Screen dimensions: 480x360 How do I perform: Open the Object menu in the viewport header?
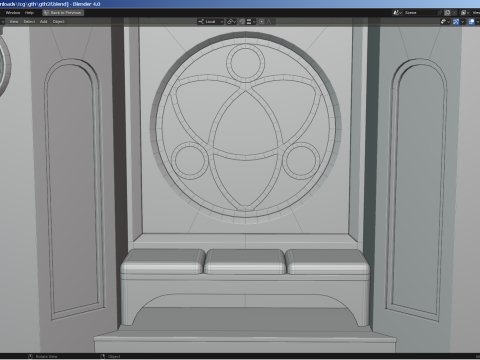click(x=58, y=22)
